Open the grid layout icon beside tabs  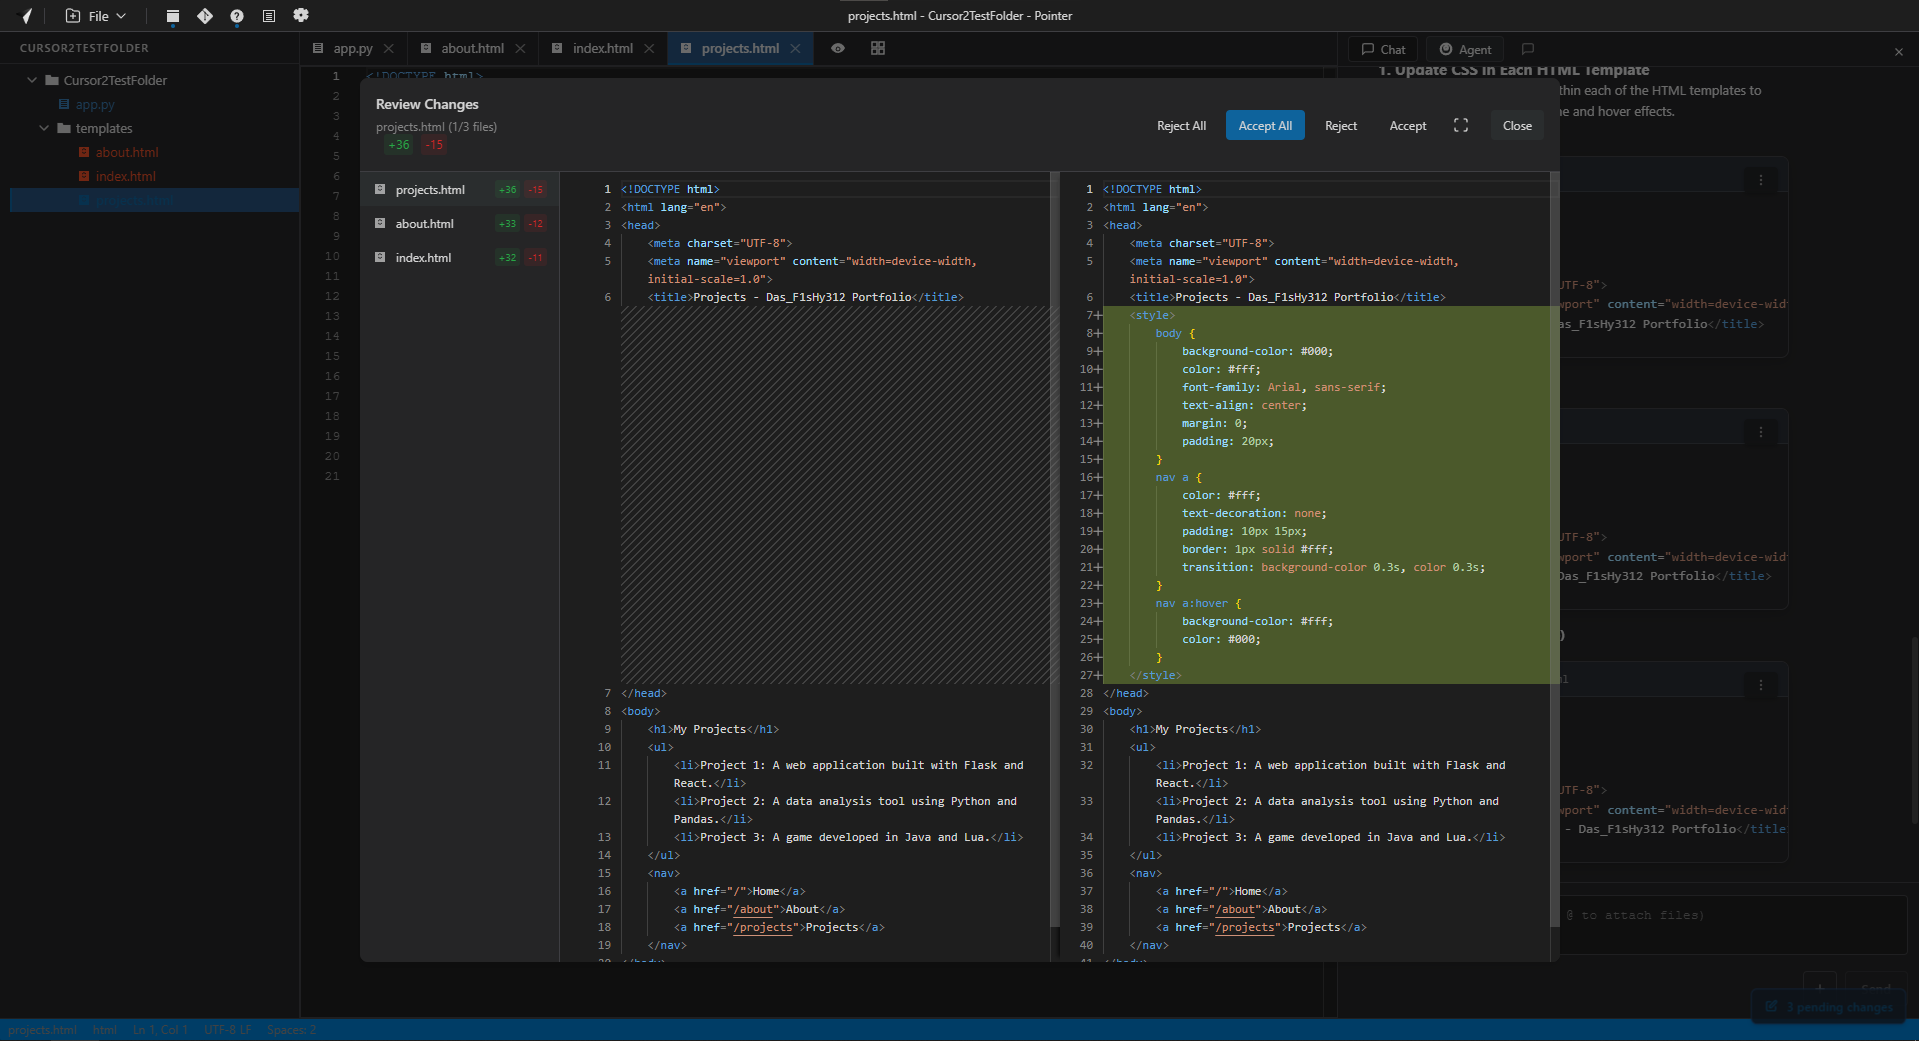[878, 48]
